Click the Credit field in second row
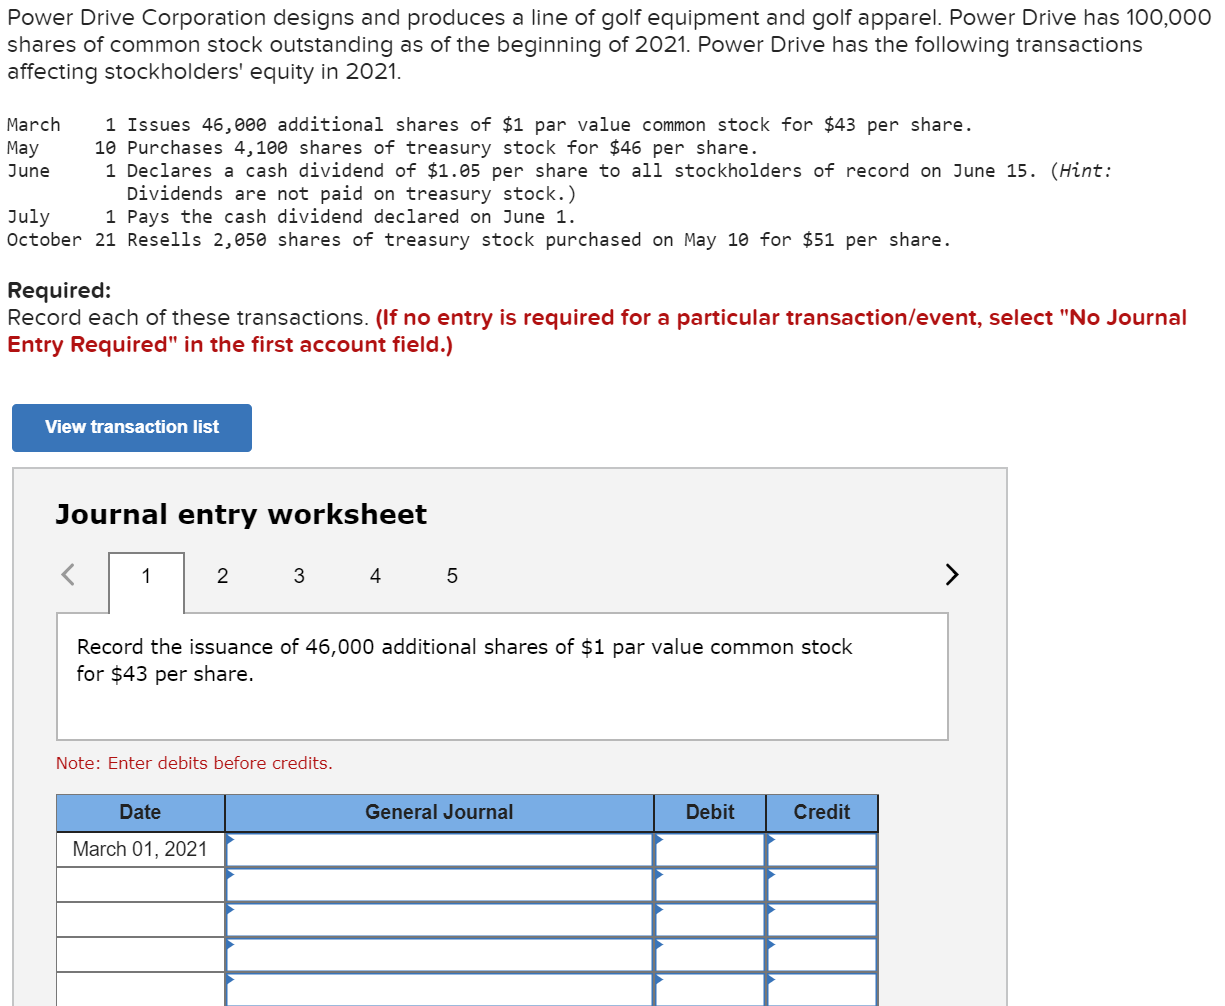The image size is (1225, 1006). 822,885
